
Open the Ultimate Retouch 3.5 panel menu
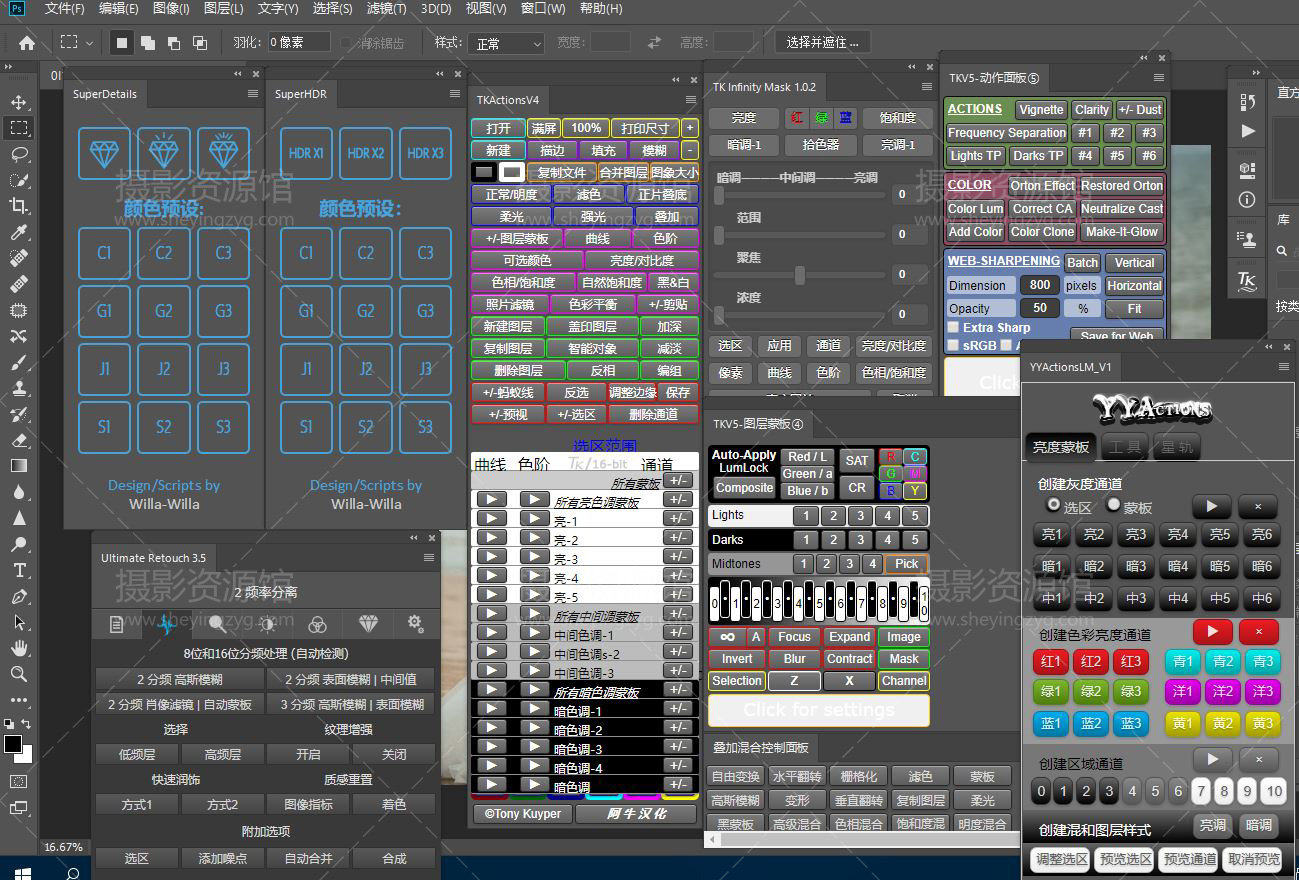pyautogui.click(x=429, y=558)
